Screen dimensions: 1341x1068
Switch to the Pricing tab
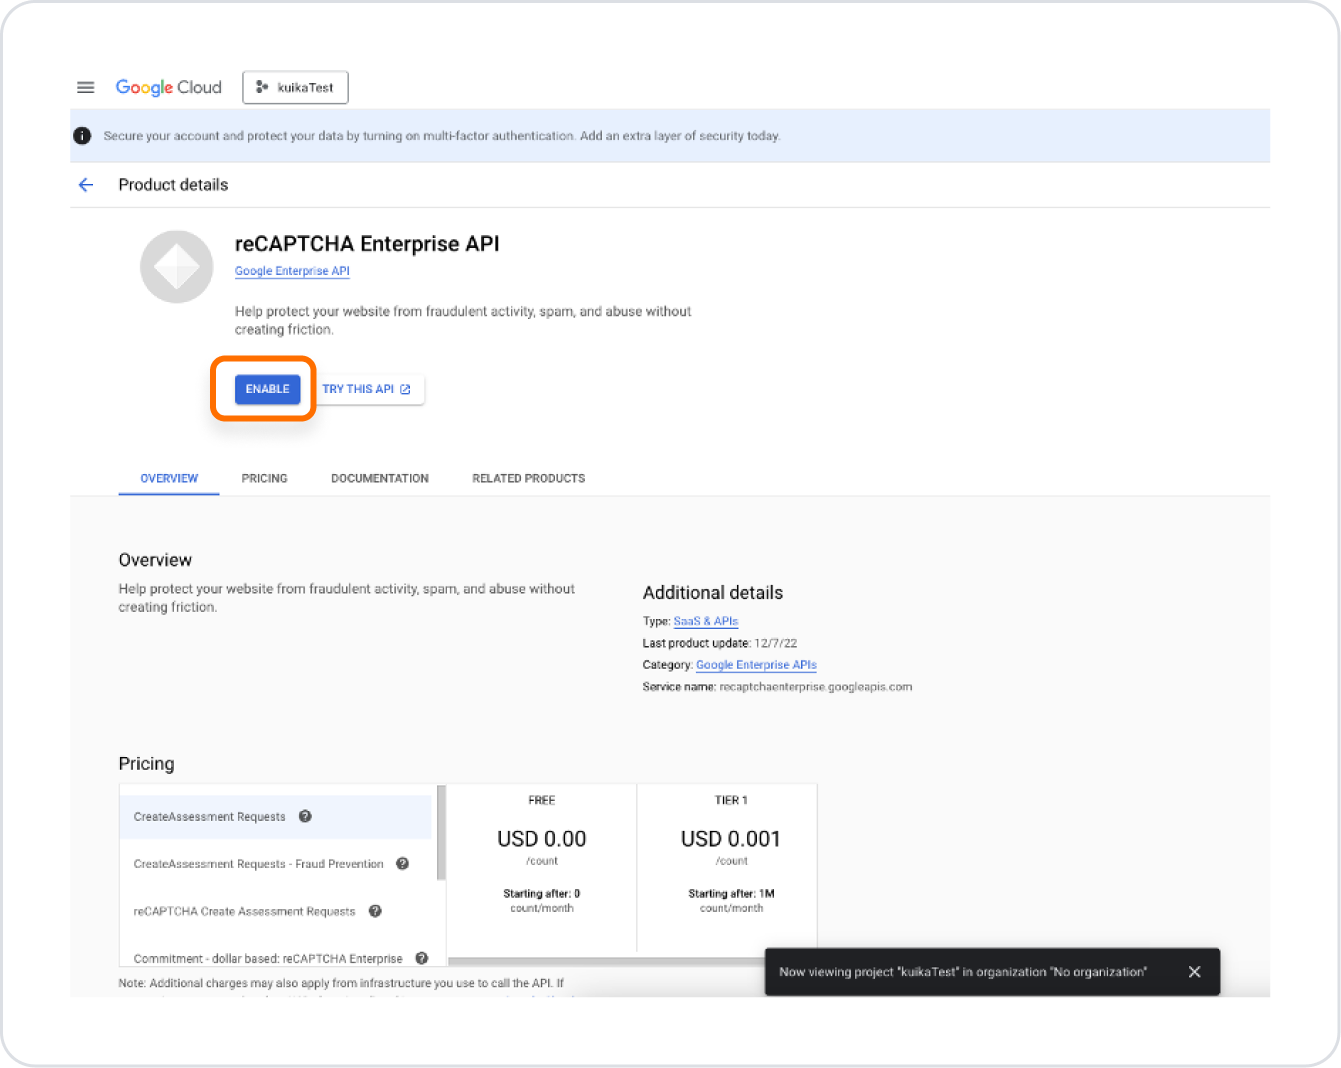point(264,478)
